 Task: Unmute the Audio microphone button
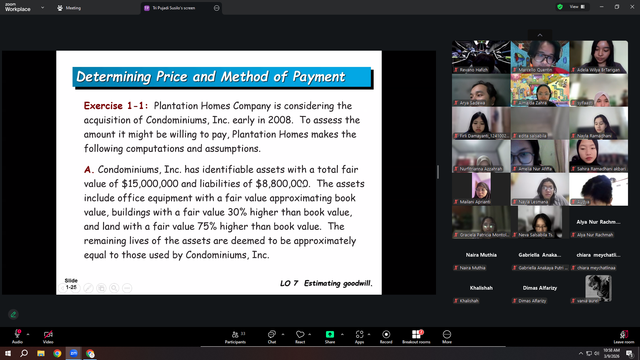tap(17, 336)
